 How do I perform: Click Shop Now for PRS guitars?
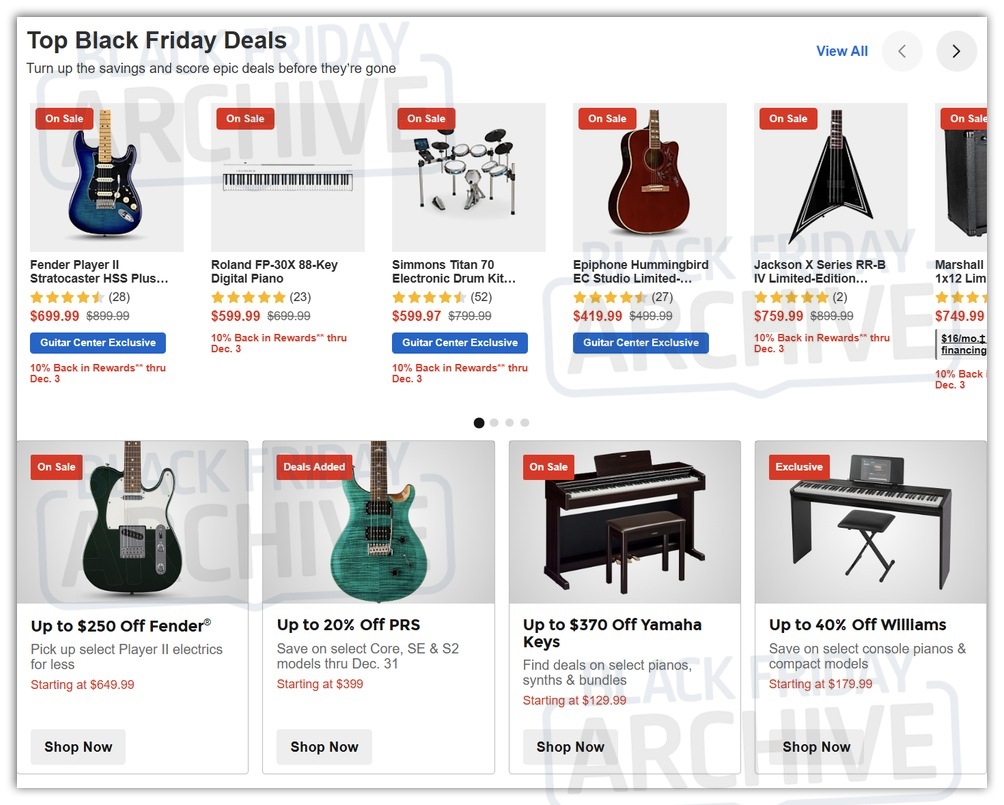324,747
